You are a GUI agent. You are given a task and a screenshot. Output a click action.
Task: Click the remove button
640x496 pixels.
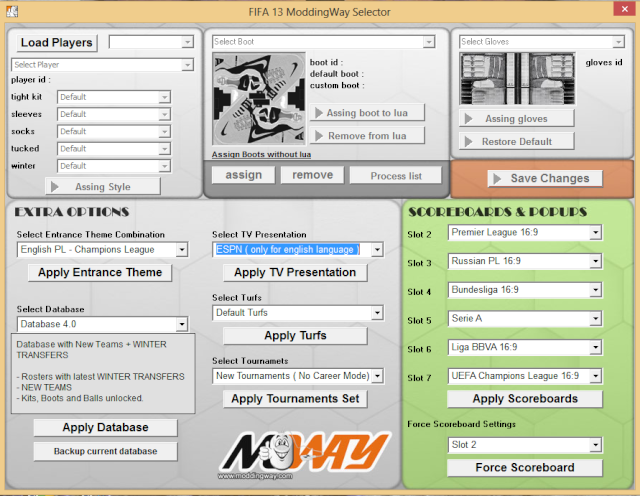(313, 175)
